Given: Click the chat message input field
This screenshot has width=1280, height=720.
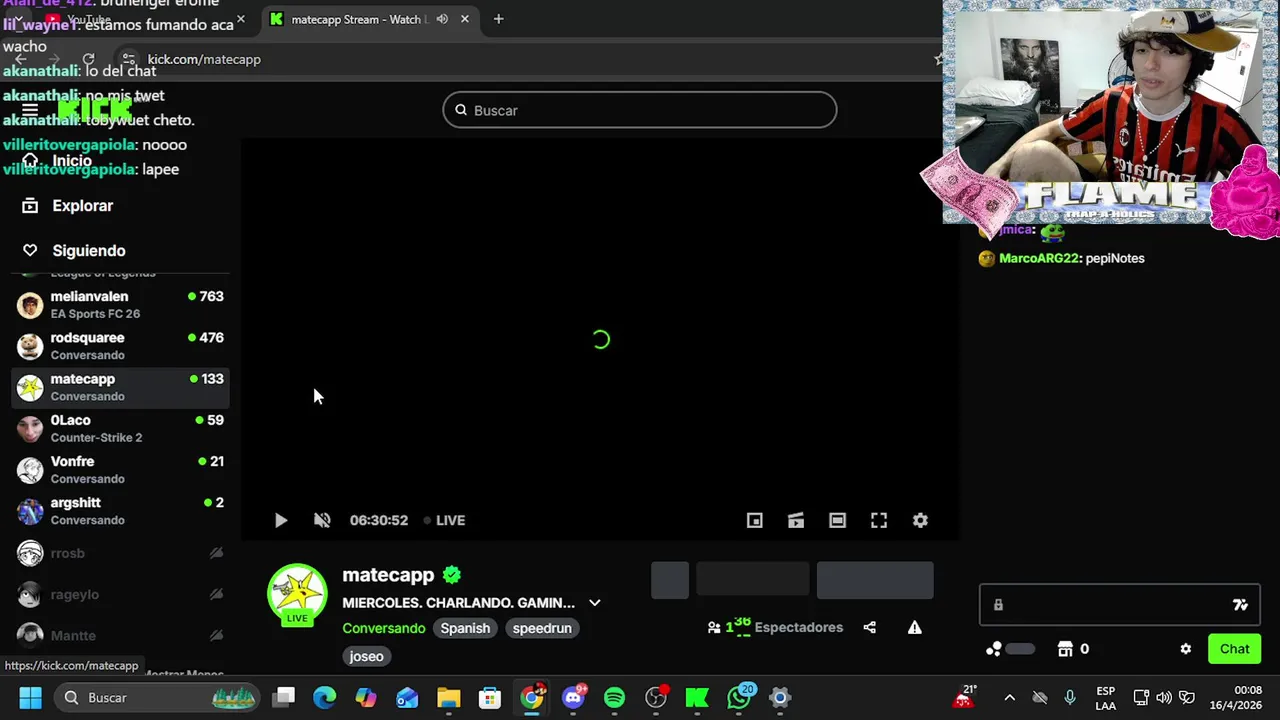Looking at the screenshot, I should [x=1119, y=605].
